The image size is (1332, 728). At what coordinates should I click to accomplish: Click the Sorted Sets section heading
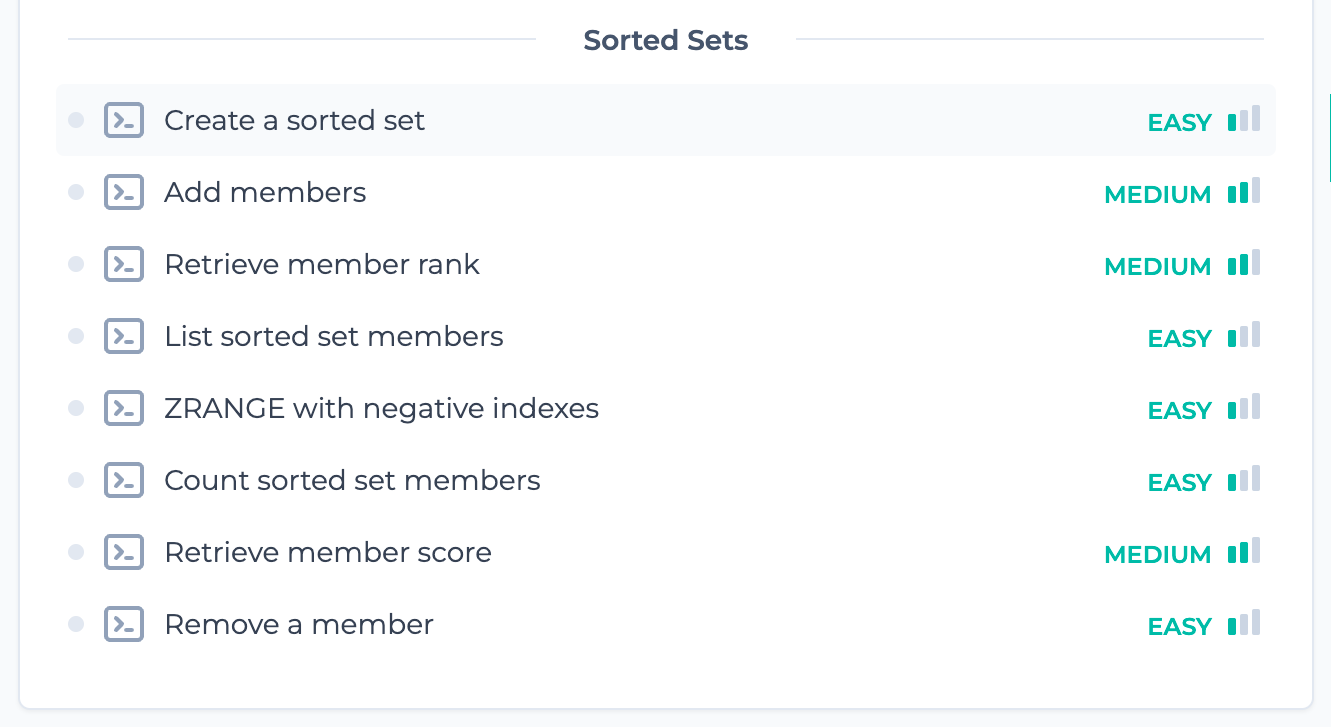pos(666,40)
